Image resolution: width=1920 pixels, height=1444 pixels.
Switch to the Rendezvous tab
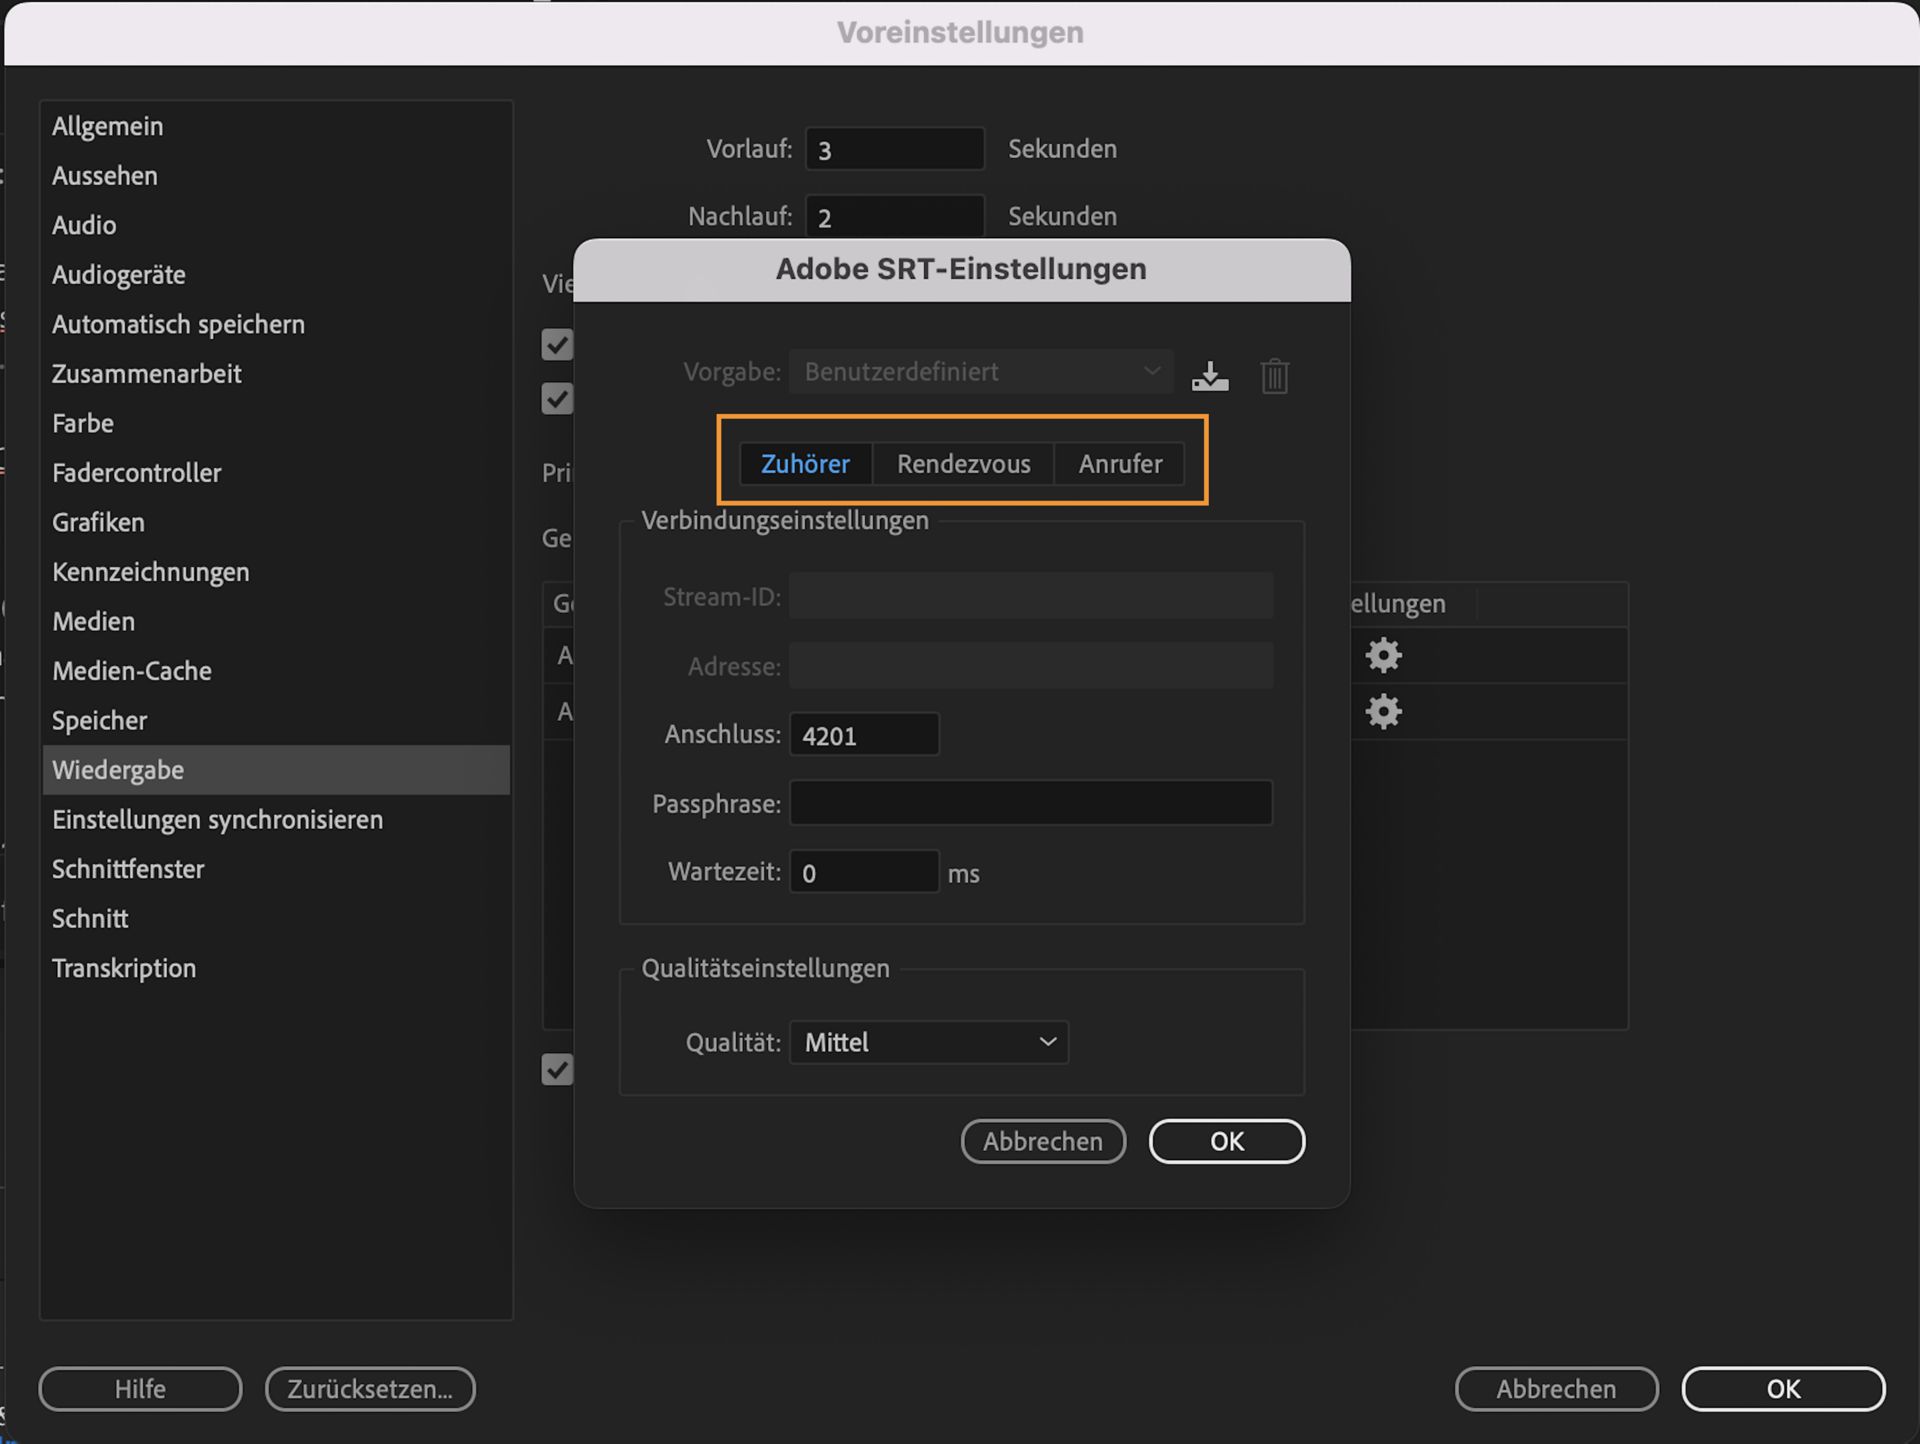pos(963,463)
